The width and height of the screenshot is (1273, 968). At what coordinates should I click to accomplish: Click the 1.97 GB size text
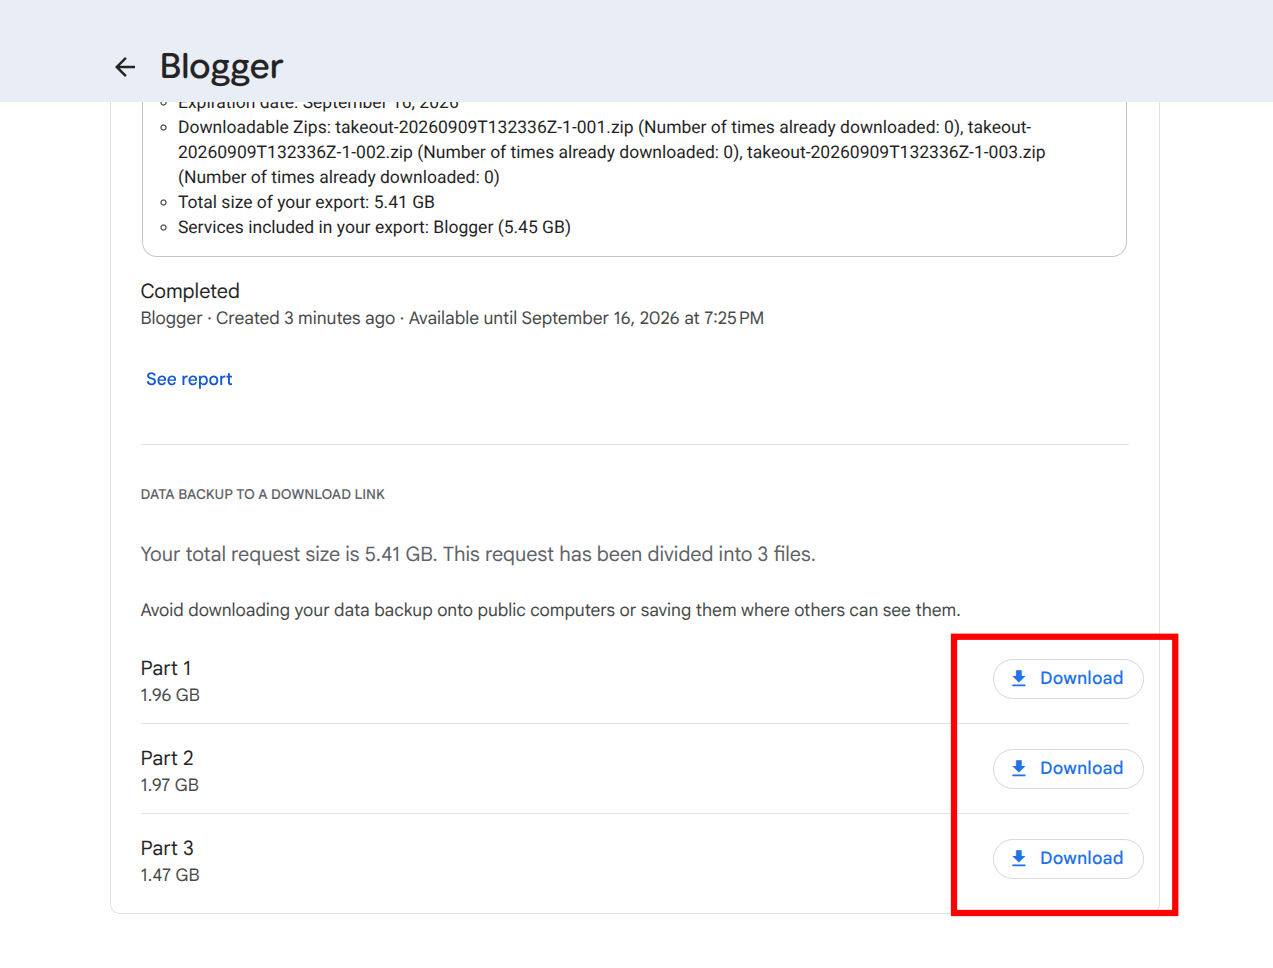170,785
